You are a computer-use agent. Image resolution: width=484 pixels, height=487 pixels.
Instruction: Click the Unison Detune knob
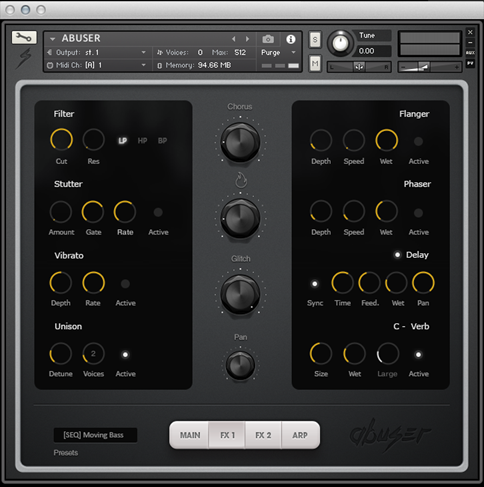pyautogui.click(x=61, y=354)
